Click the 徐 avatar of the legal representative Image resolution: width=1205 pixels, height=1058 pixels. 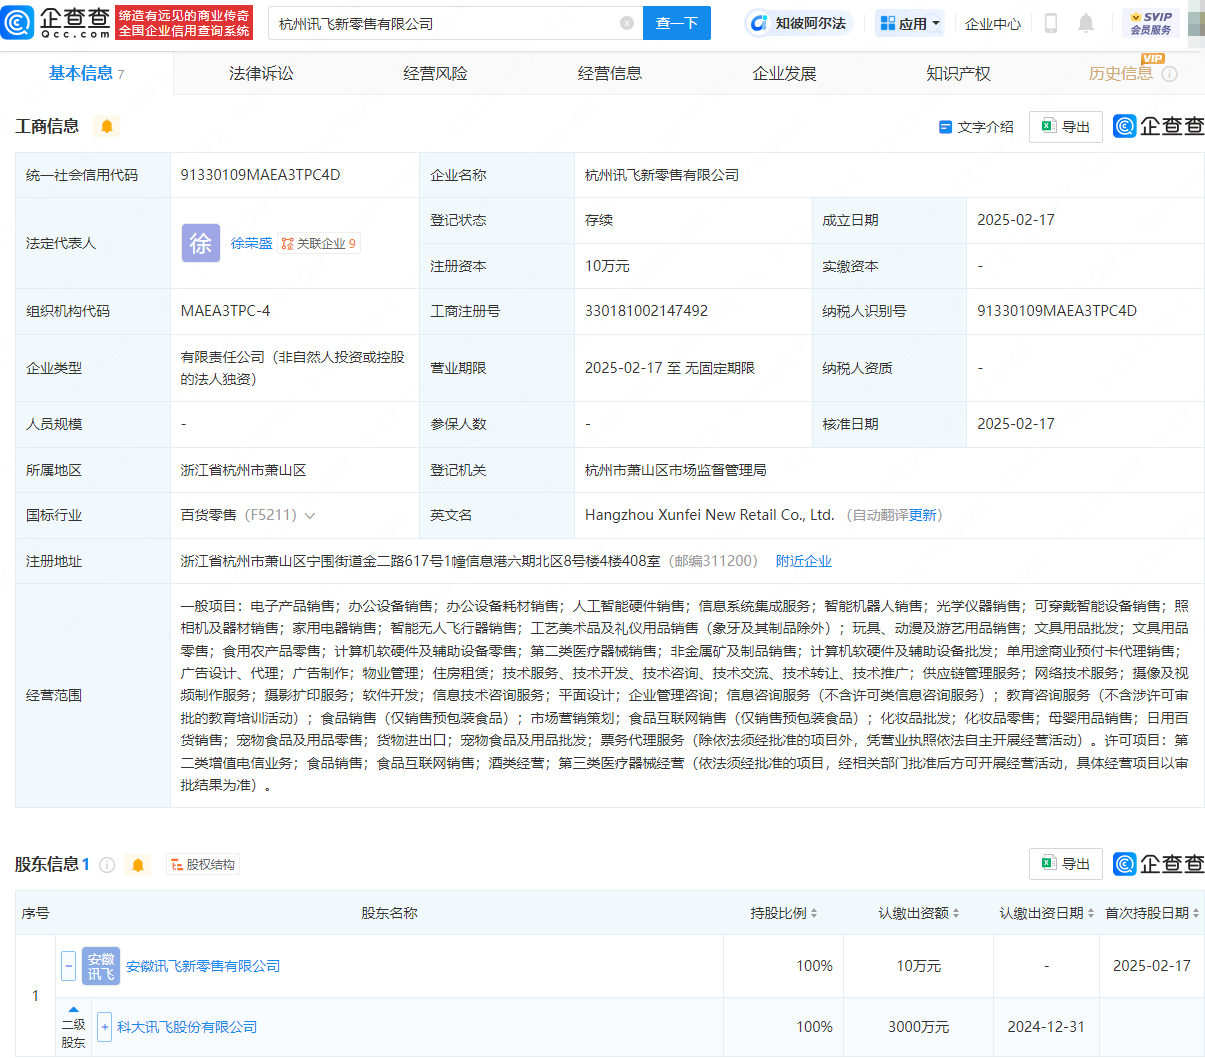201,243
